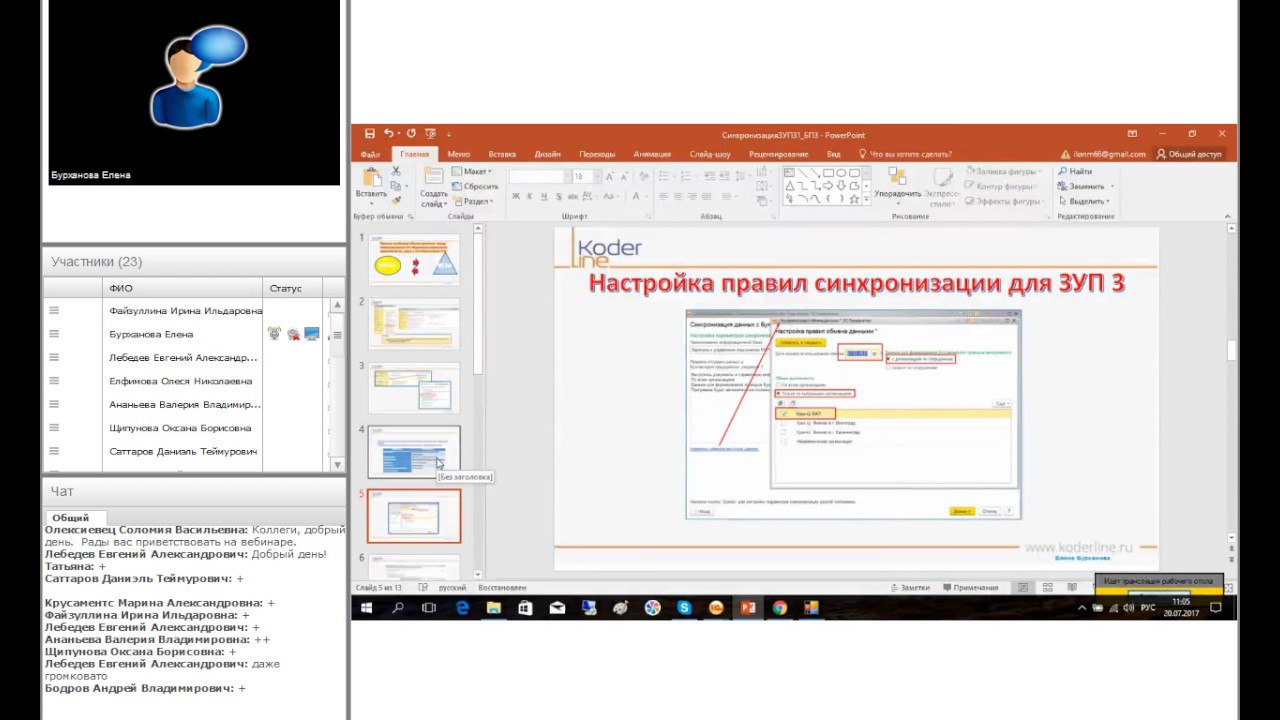Collapse the ribbon with the chevron
The height and width of the screenshot is (720, 1280).
pyautogui.click(x=1229, y=216)
